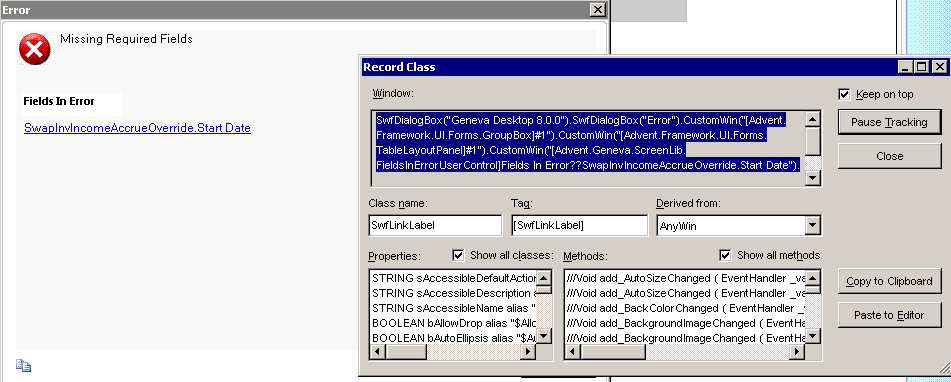Select the STRING sAccessibleDefaultAction property

[454, 278]
